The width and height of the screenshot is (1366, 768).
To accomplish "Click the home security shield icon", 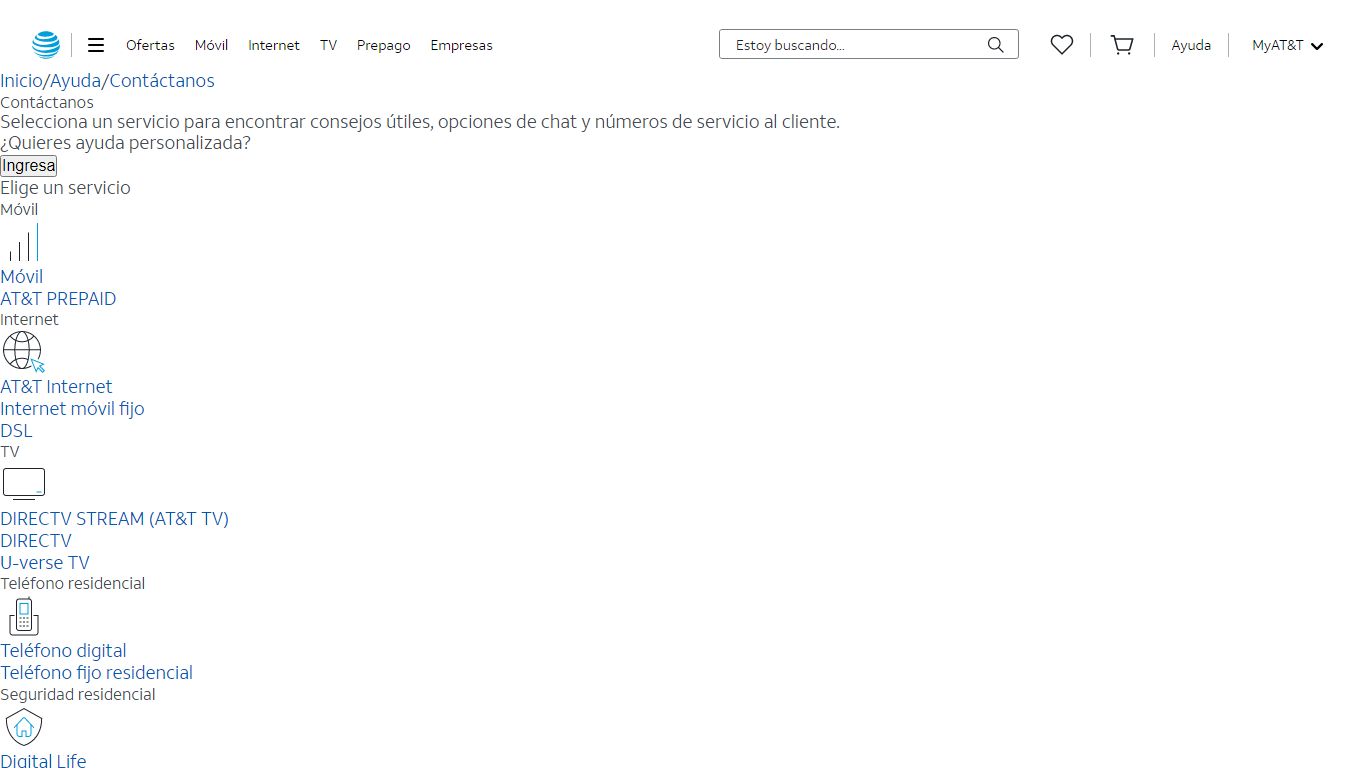I will click(24, 727).
